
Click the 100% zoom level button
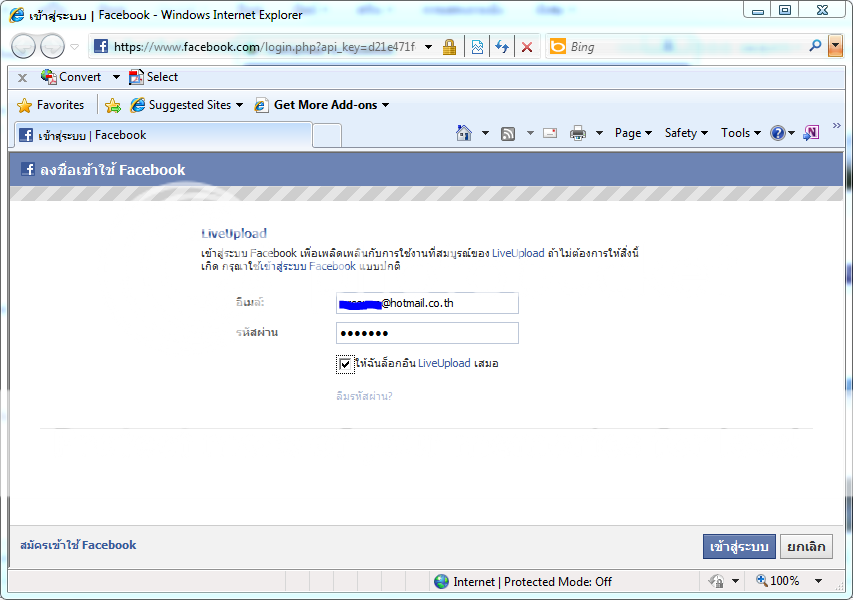[778, 581]
